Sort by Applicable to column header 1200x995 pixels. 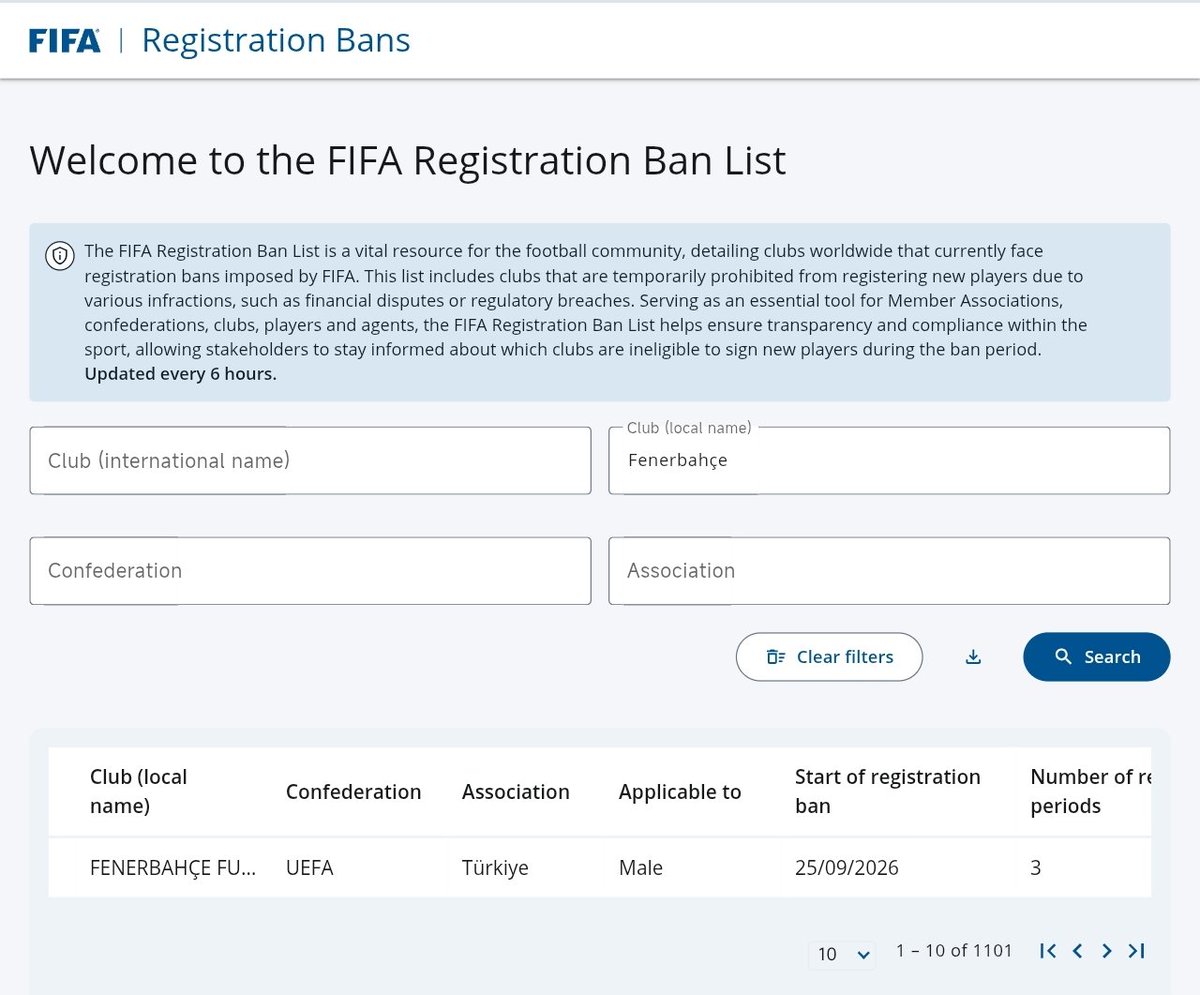[680, 792]
